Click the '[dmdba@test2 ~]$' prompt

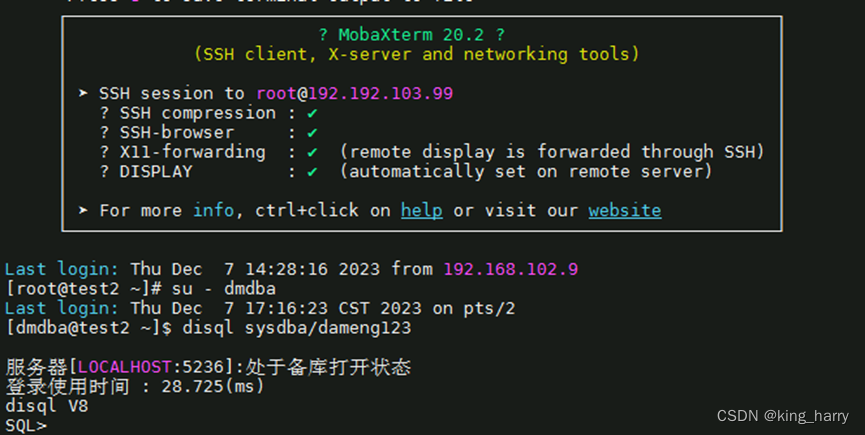89,328
